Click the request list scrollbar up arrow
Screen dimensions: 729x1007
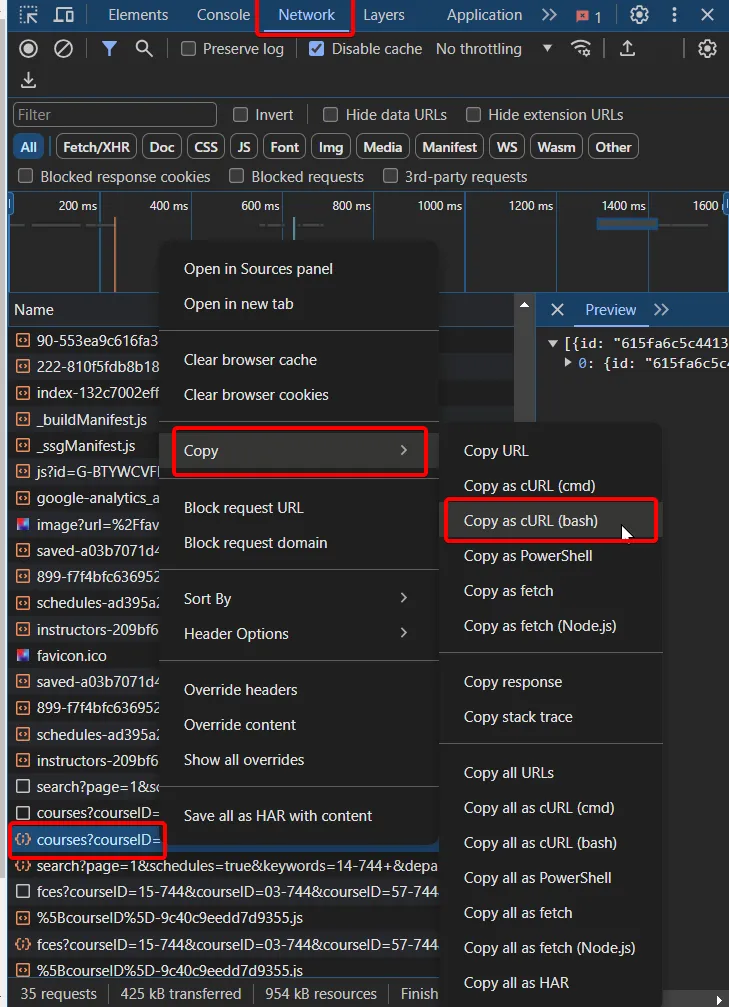[x=525, y=304]
